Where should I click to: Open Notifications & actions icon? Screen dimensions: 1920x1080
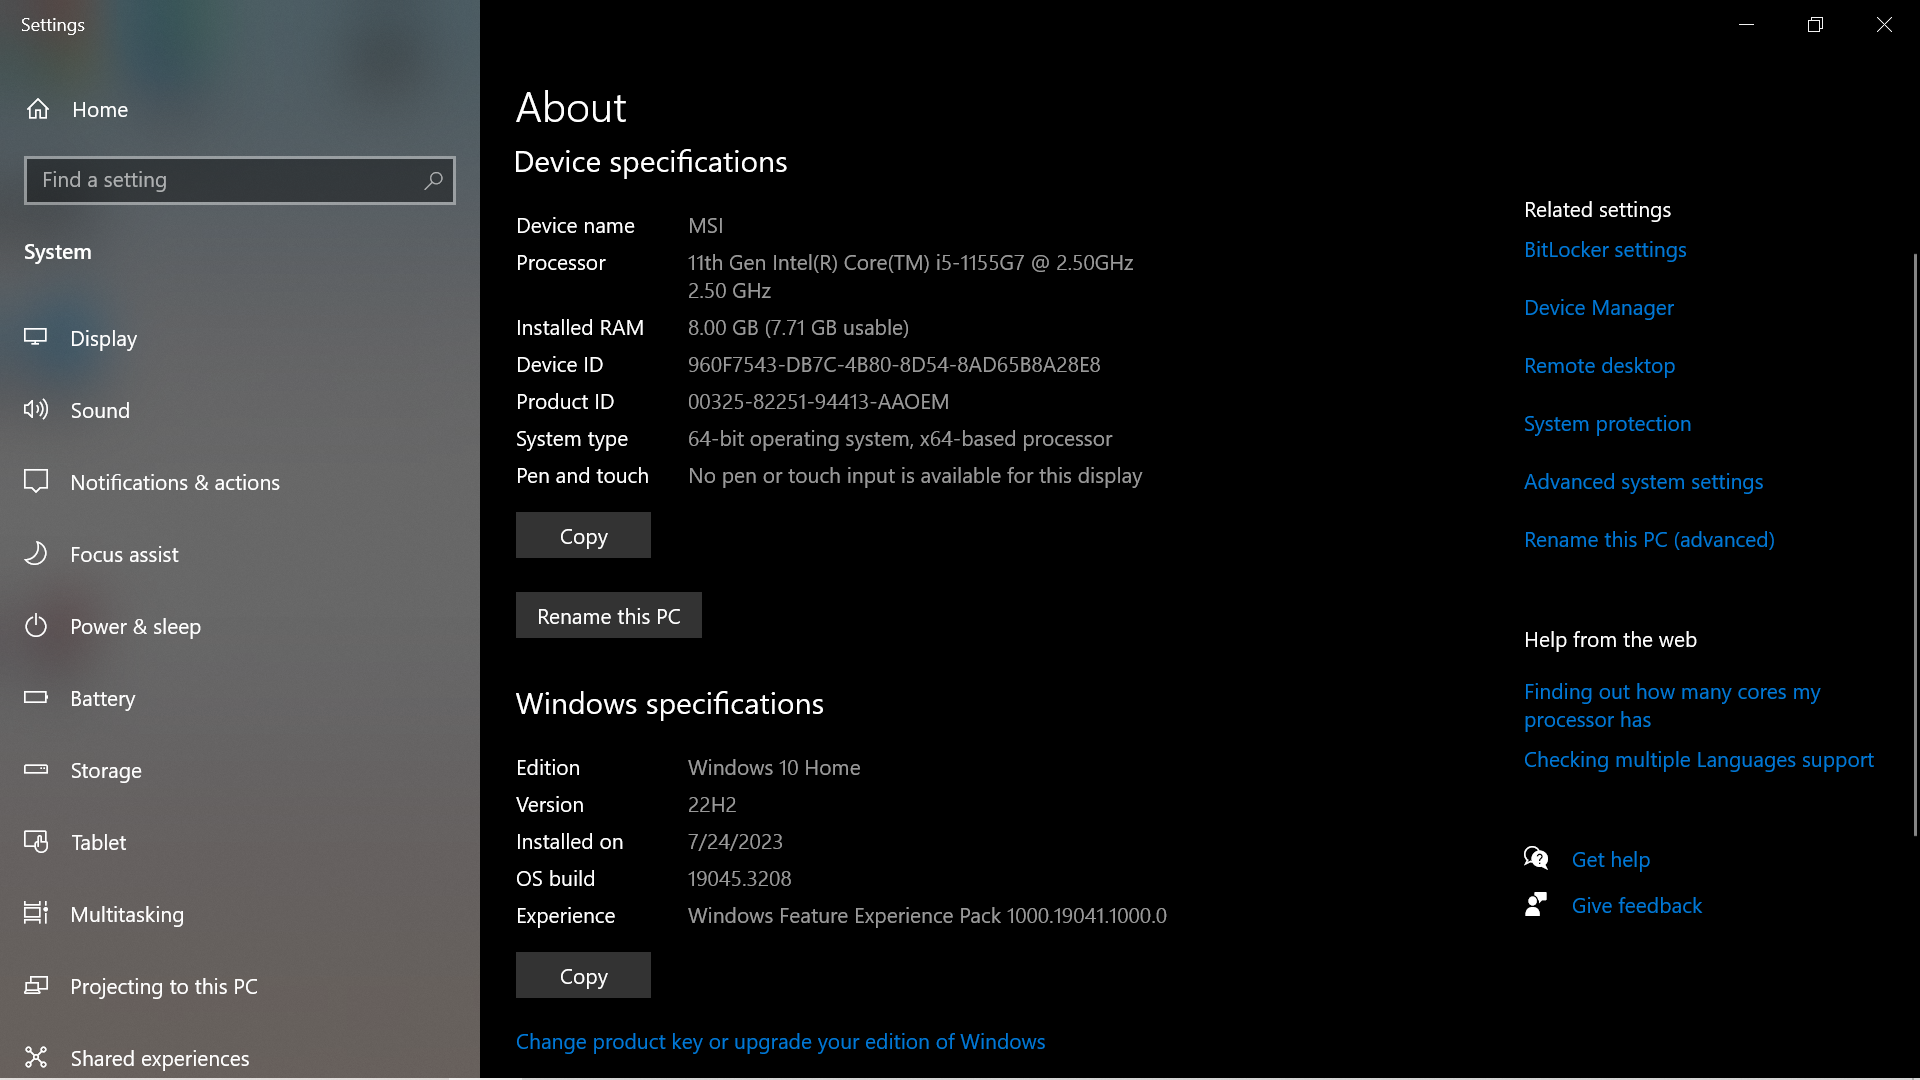[x=36, y=482]
